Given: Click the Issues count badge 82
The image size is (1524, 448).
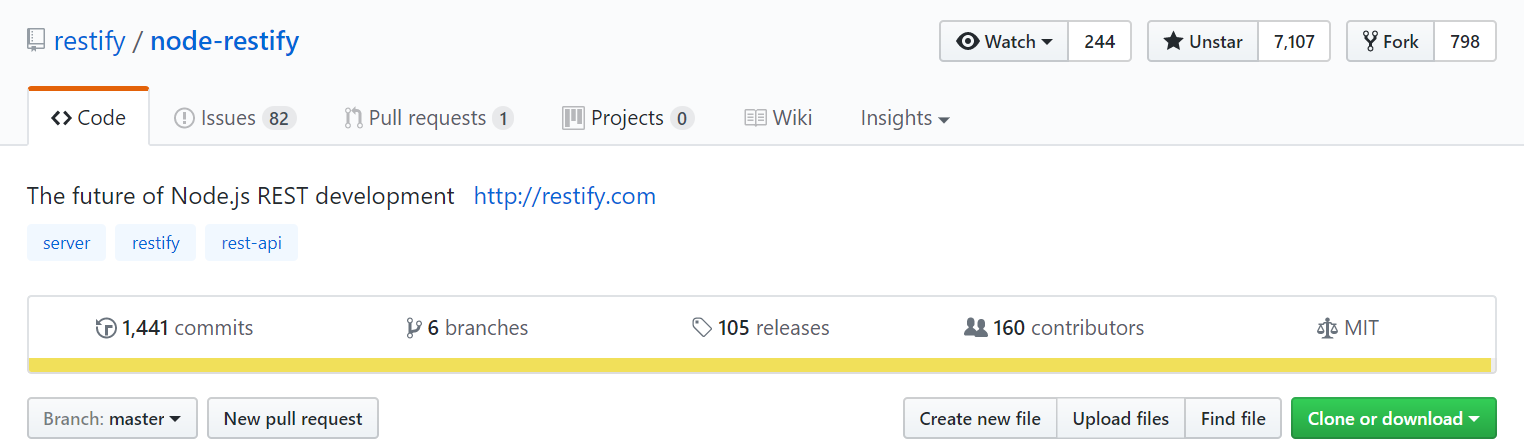Looking at the screenshot, I should click(279, 119).
